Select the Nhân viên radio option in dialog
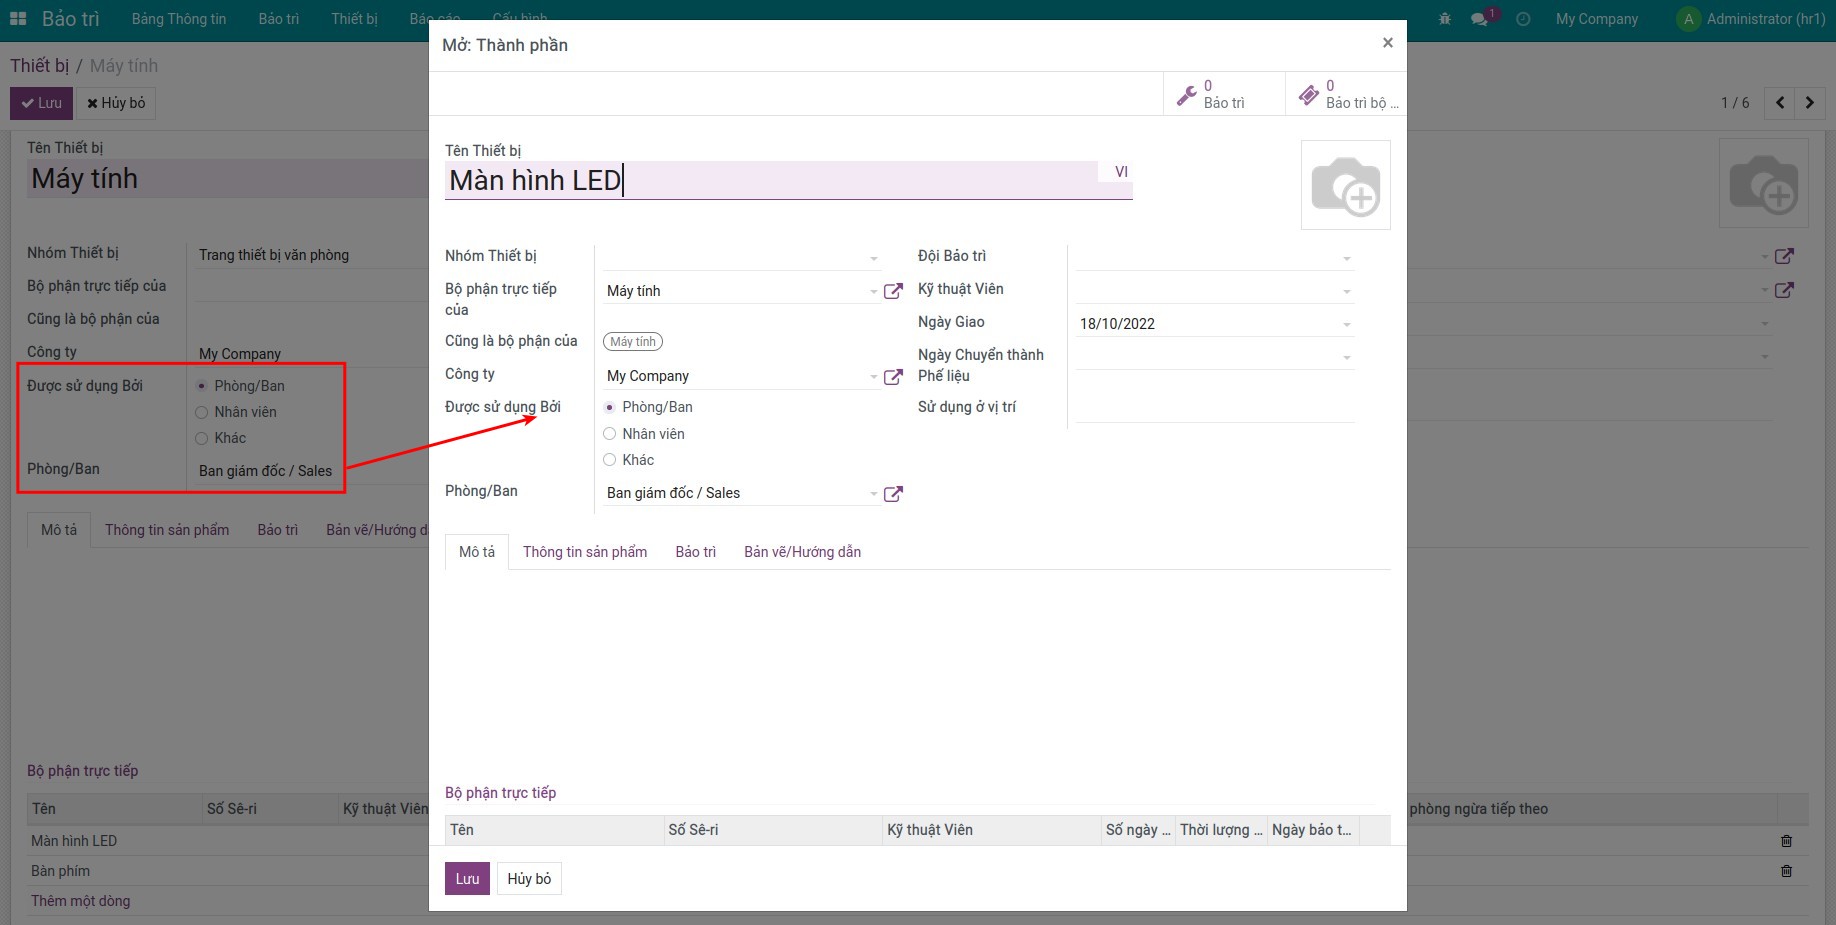The width and height of the screenshot is (1836, 925). 610,434
